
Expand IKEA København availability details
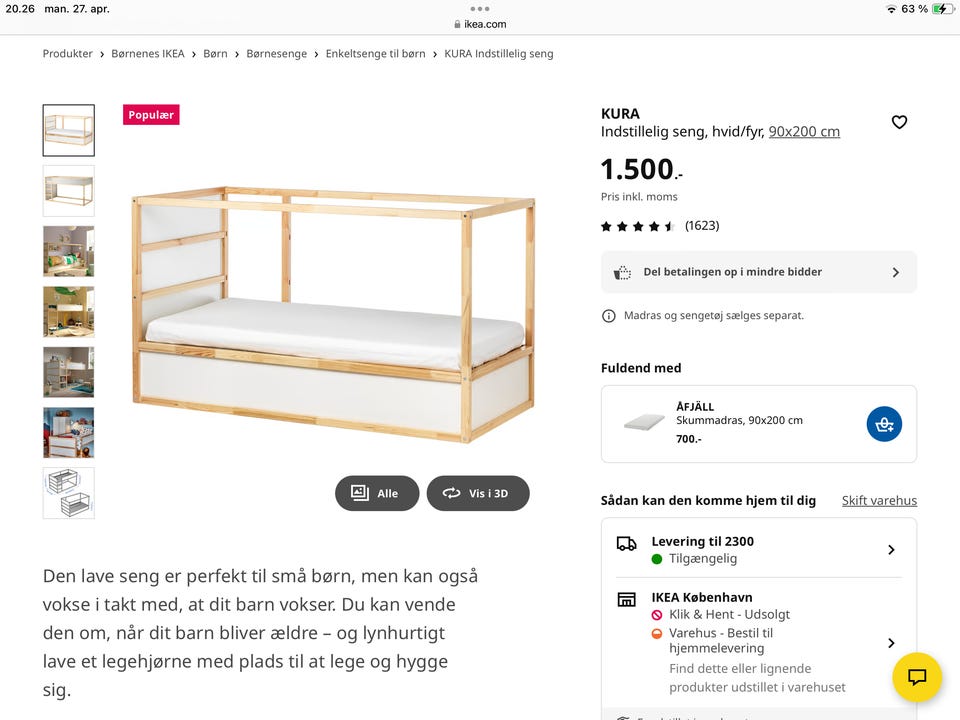tap(890, 643)
